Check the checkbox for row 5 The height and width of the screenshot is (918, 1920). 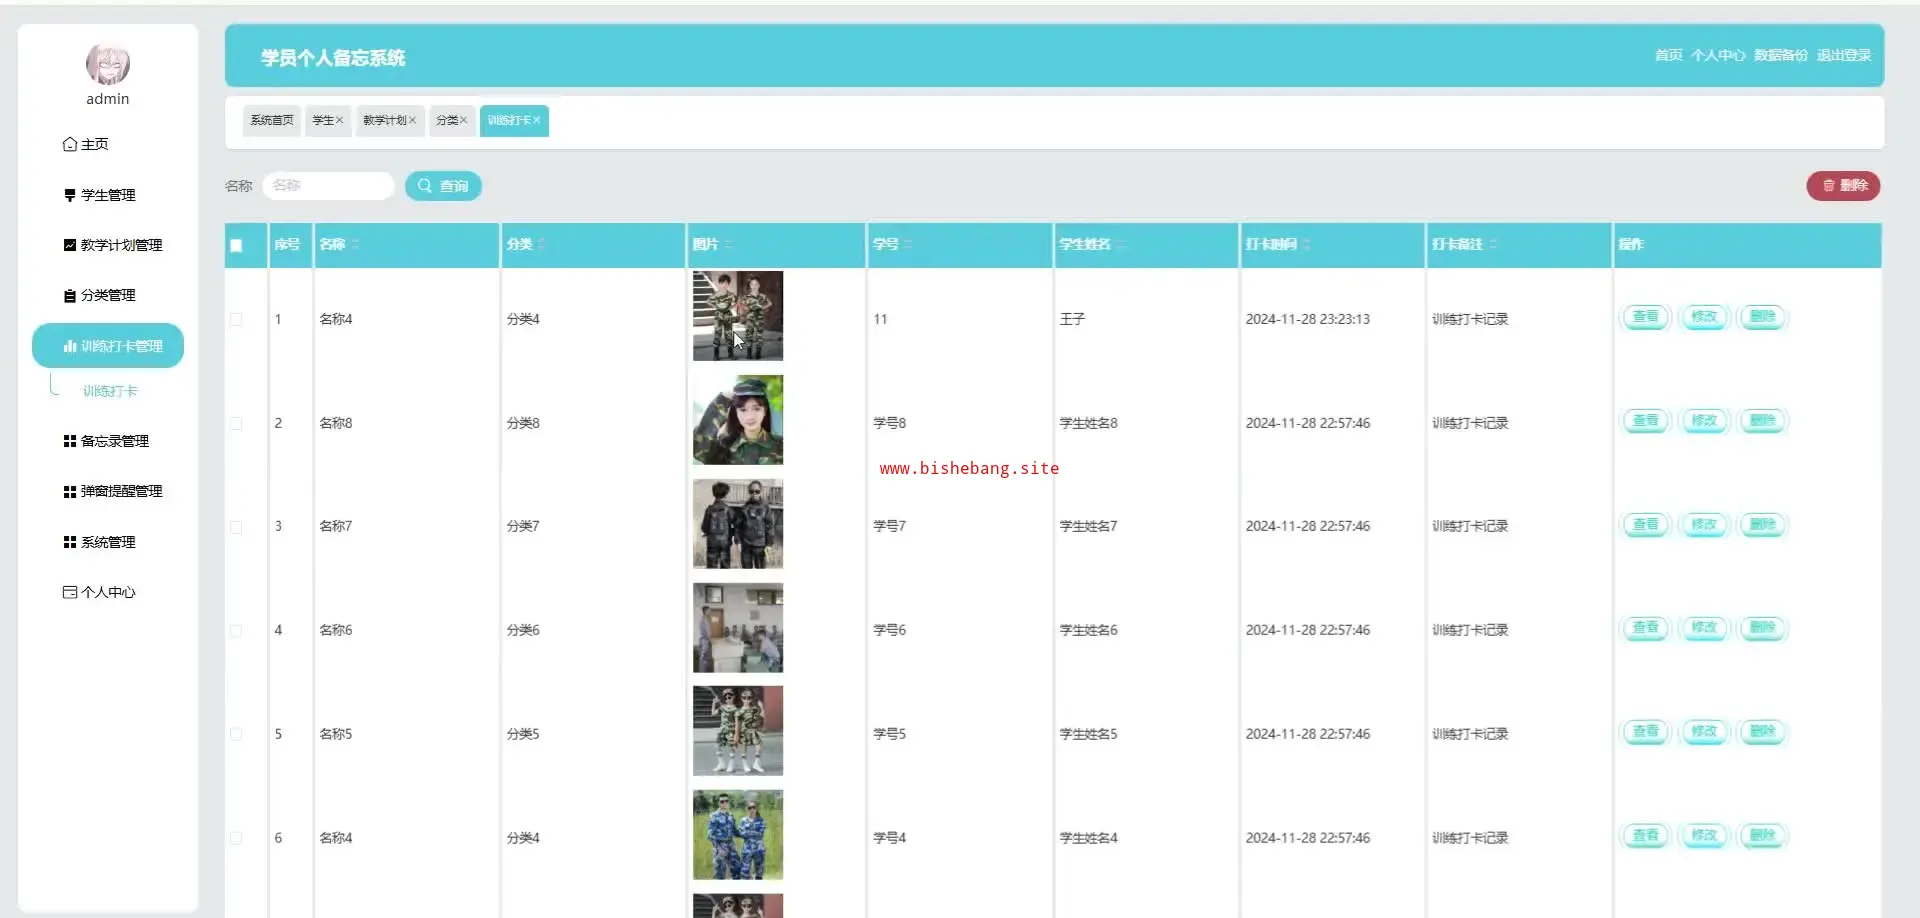pos(236,734)
